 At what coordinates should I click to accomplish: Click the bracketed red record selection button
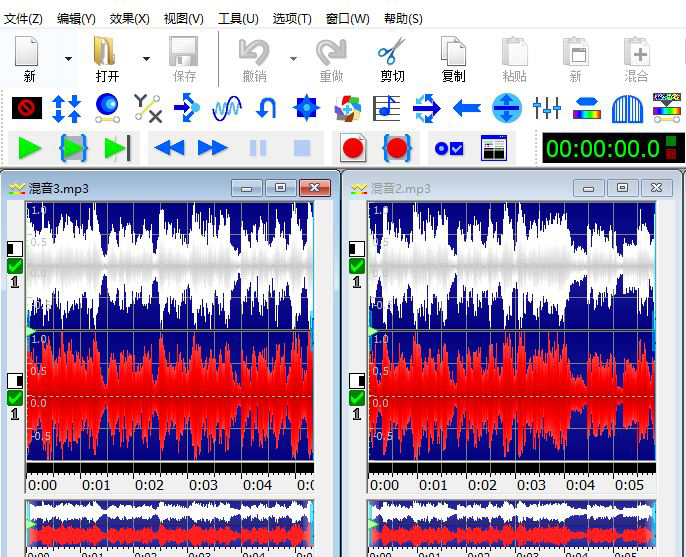click(x=397, y=148)
